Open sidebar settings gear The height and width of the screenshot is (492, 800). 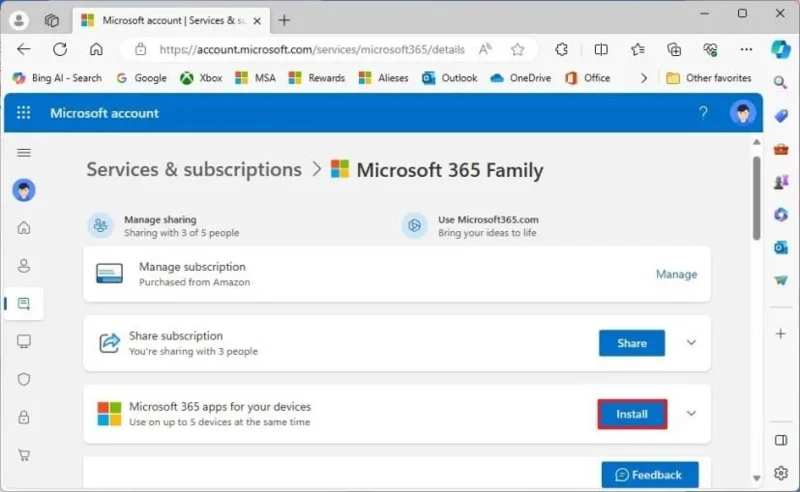click(x=781, y=473)
